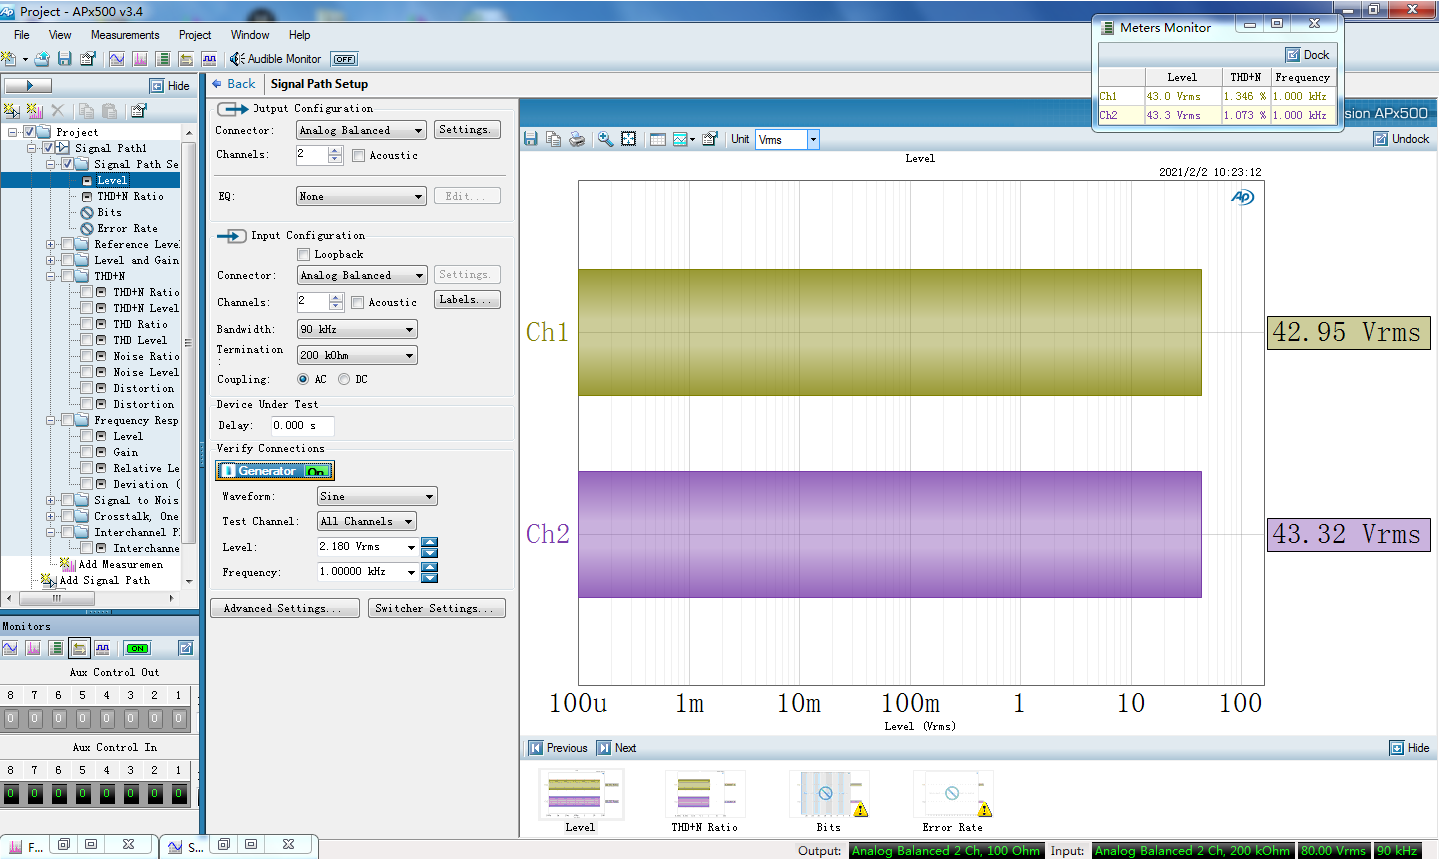Pop out Monitors panel undock icon
1439x859 pixels.
pyautogui.click(x=185, y=648)
